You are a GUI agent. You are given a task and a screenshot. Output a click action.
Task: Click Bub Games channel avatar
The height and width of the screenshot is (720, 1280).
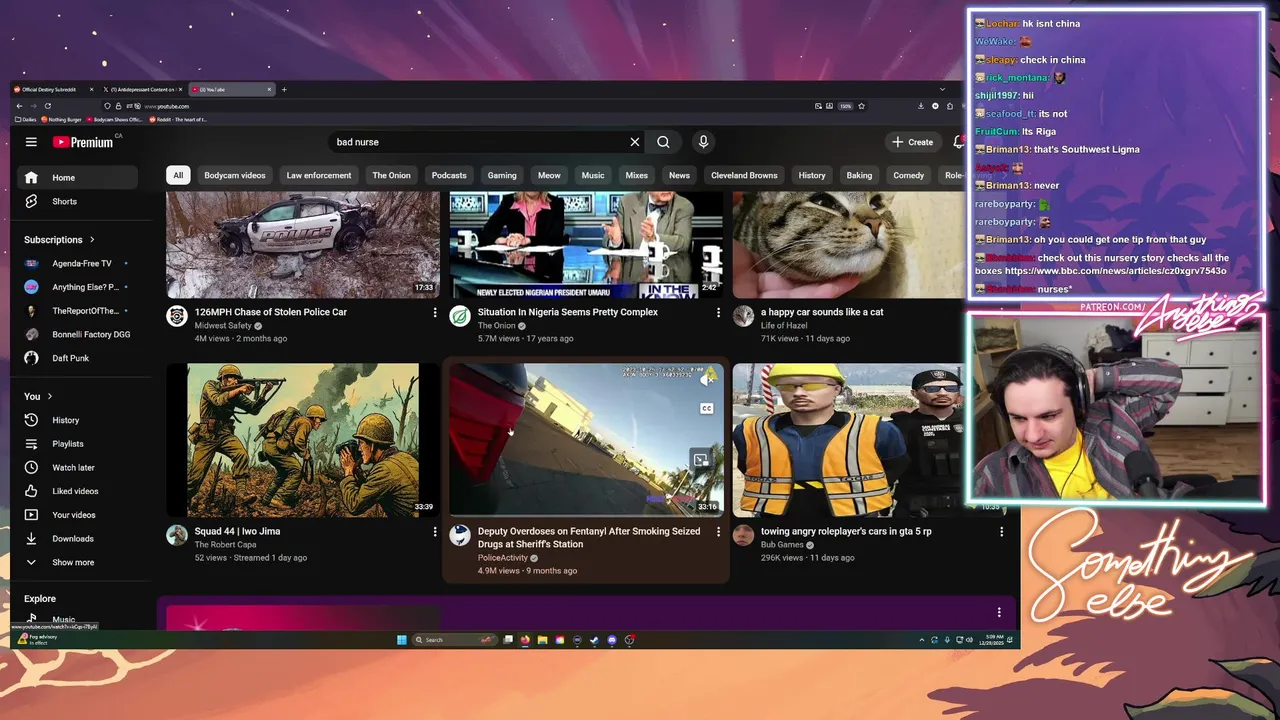[743, 536]
